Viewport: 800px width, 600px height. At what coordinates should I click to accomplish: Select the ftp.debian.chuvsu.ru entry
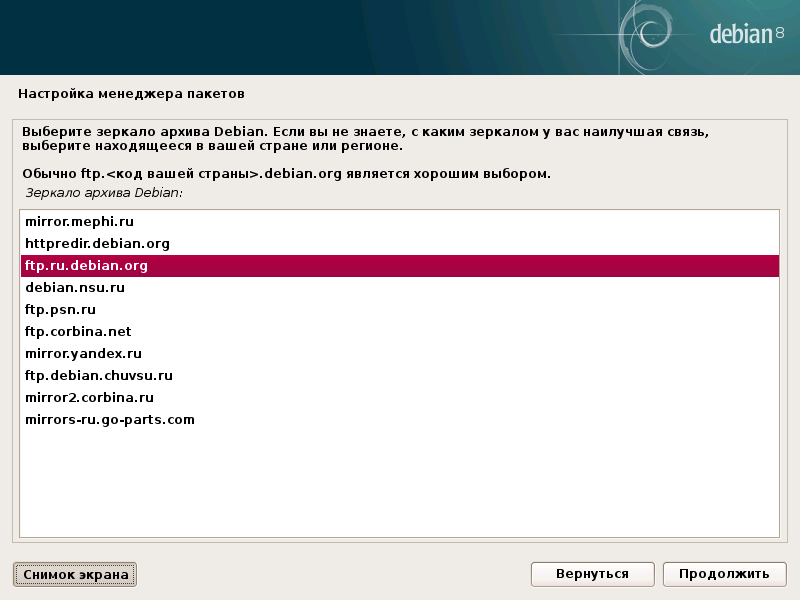point(97,375)
